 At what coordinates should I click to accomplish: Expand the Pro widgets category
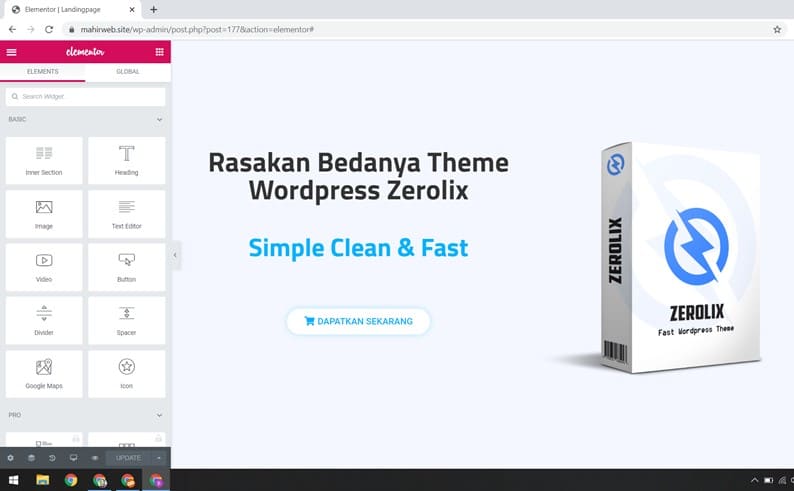(159, 415)
